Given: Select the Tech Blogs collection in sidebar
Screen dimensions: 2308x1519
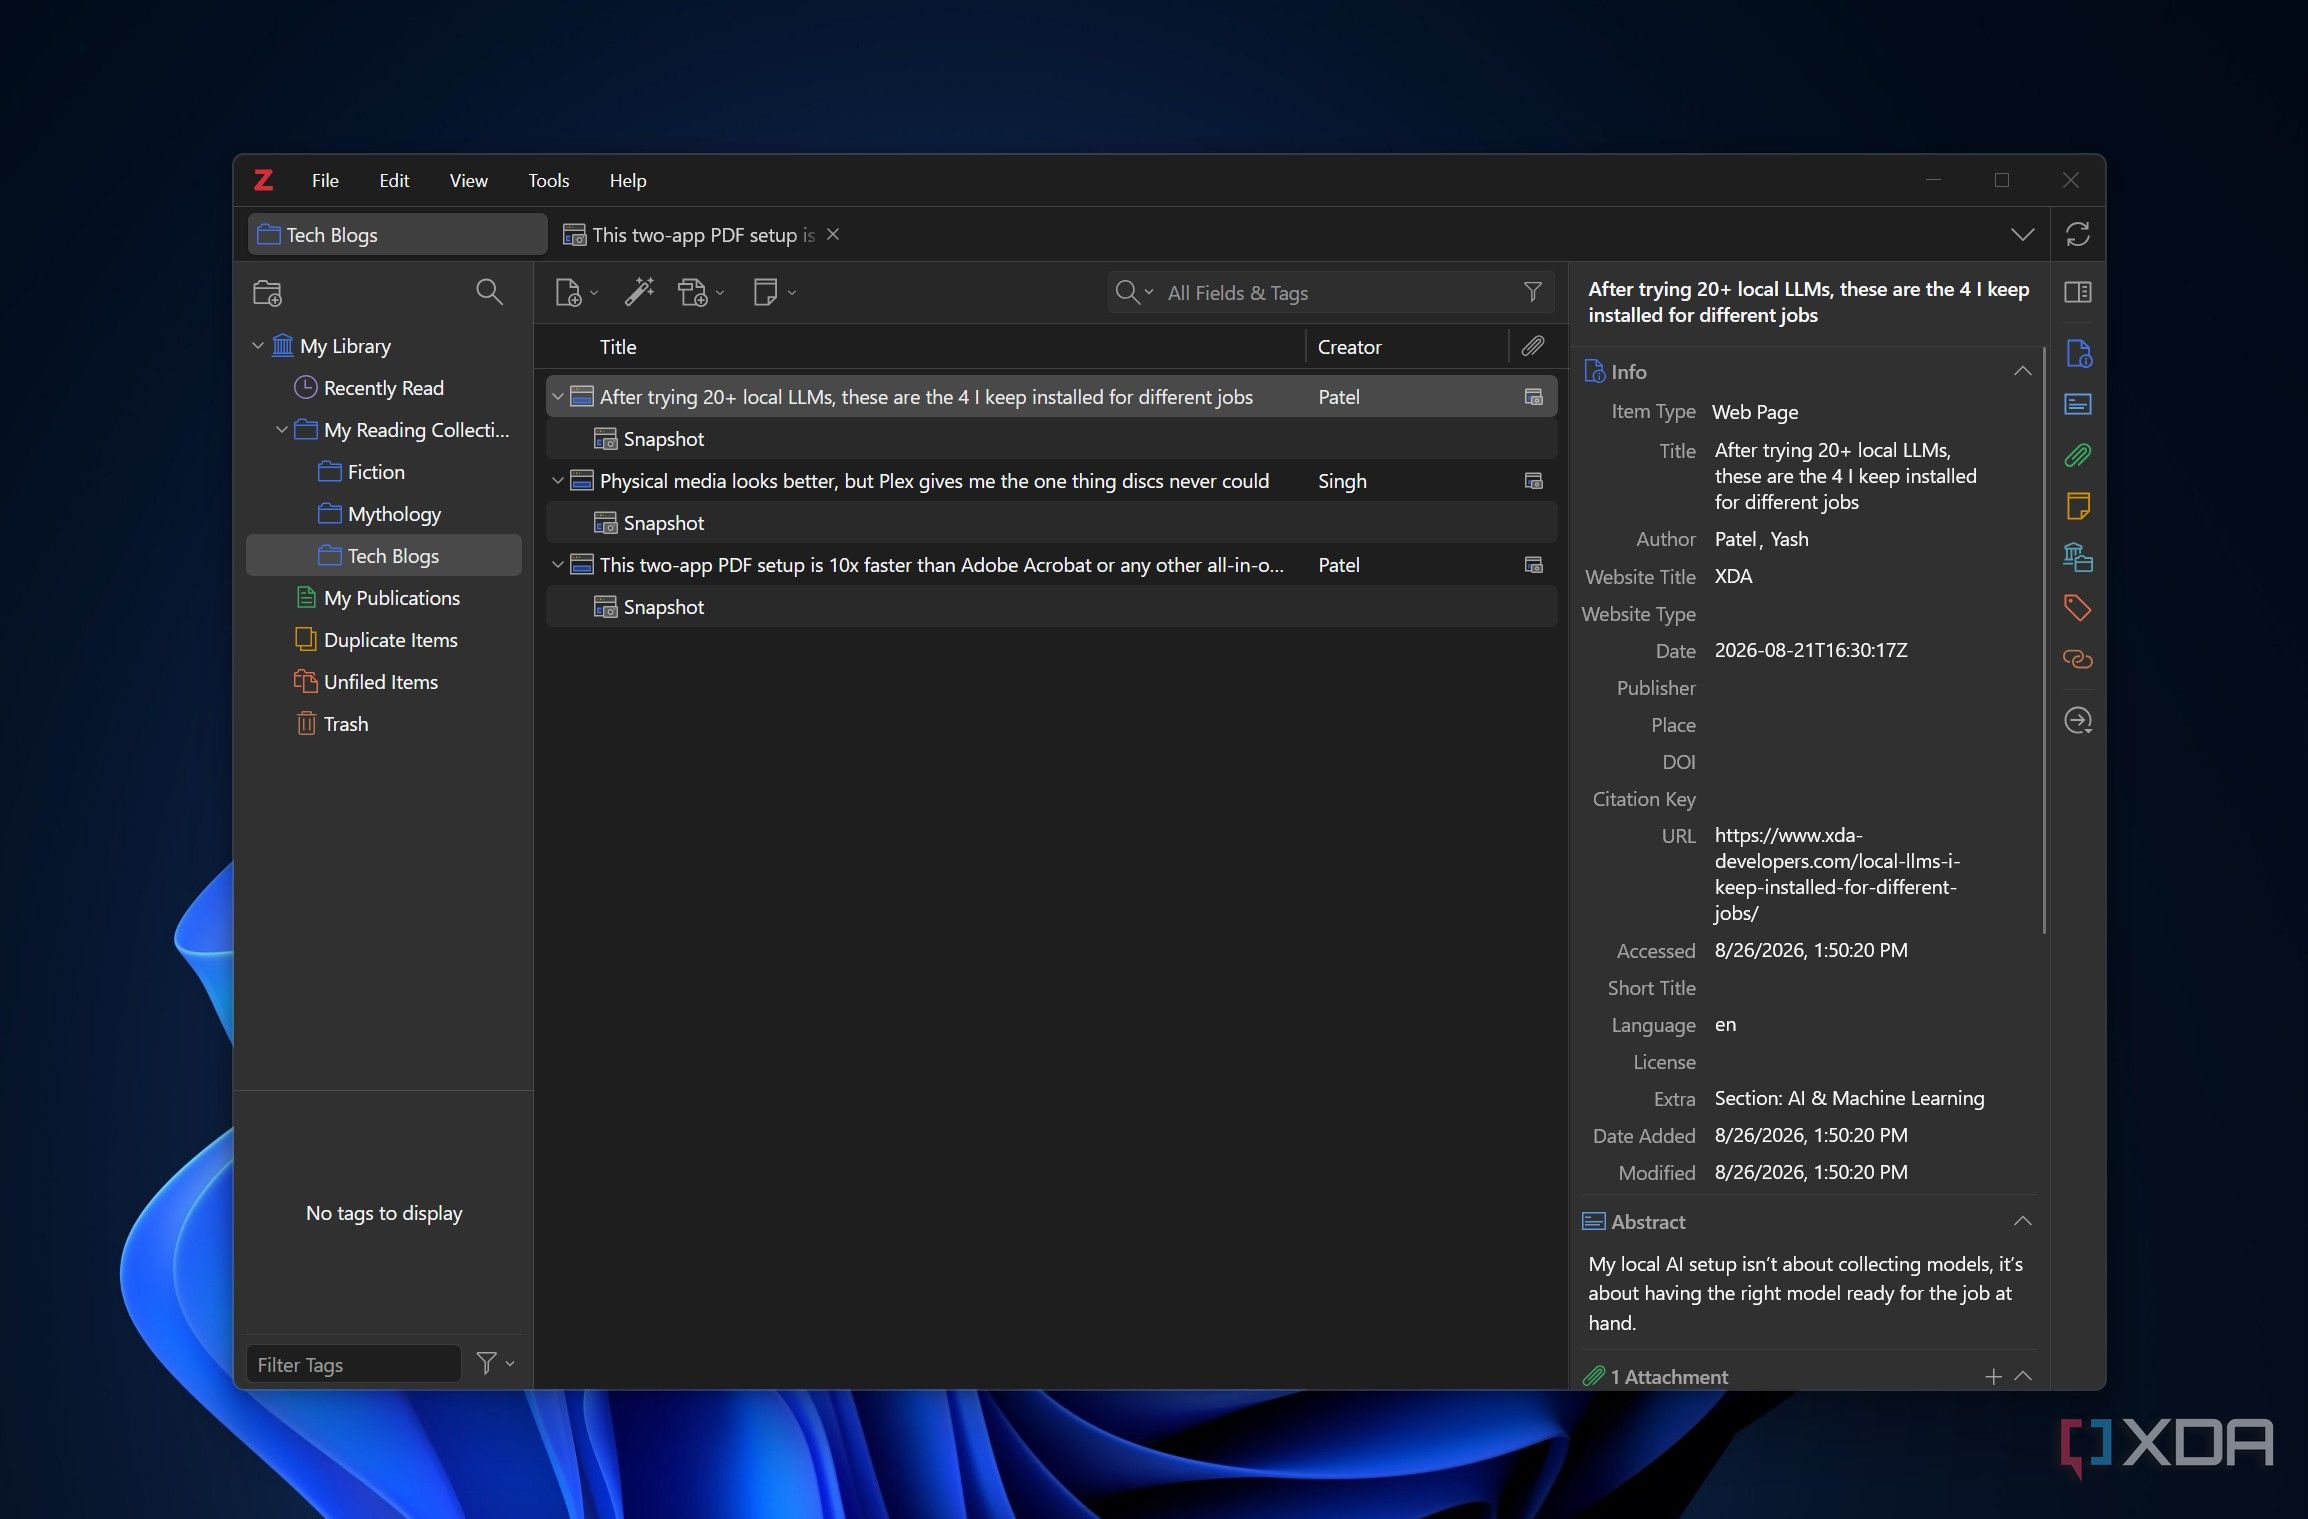Looking at the screenshot, I should point(384,556).
